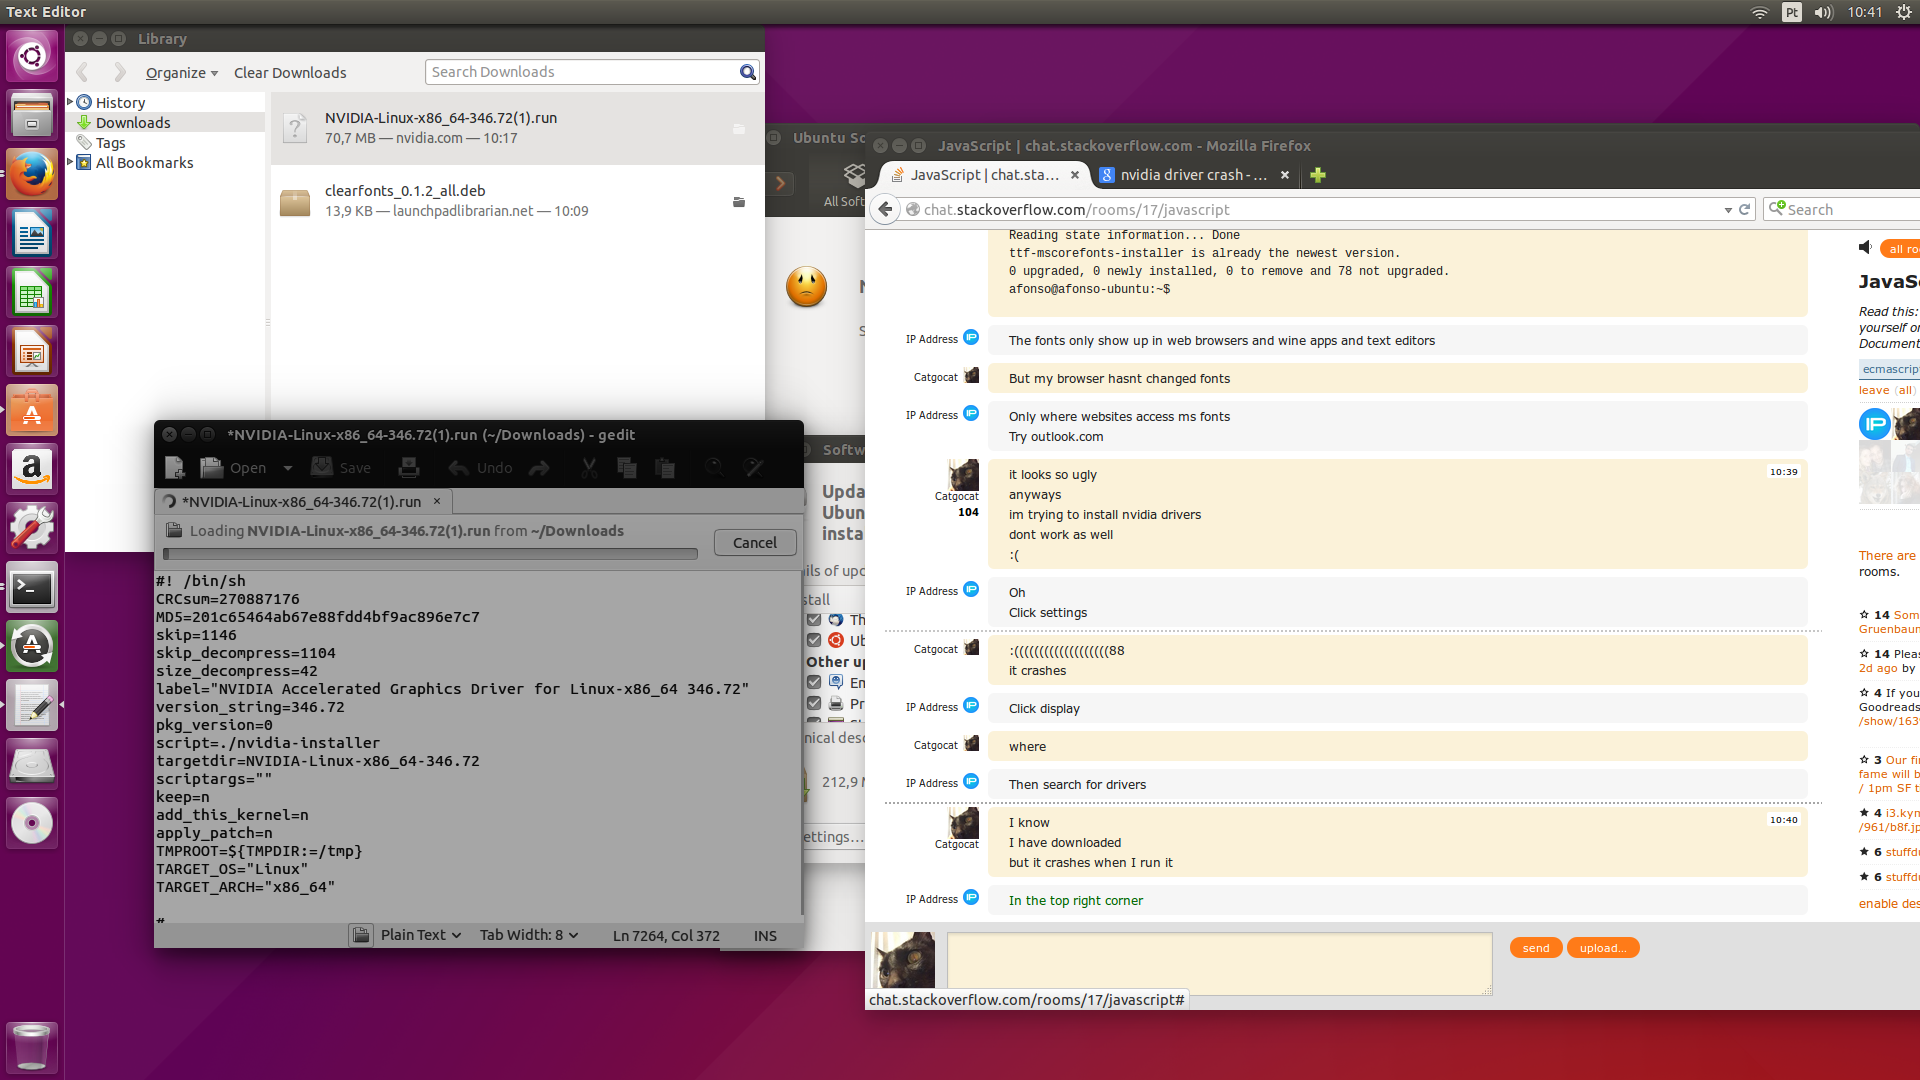This screenshot has width=1920, height=1080.
Task: Click the Print icon in gedit toolbar
Action: (408, 467)
